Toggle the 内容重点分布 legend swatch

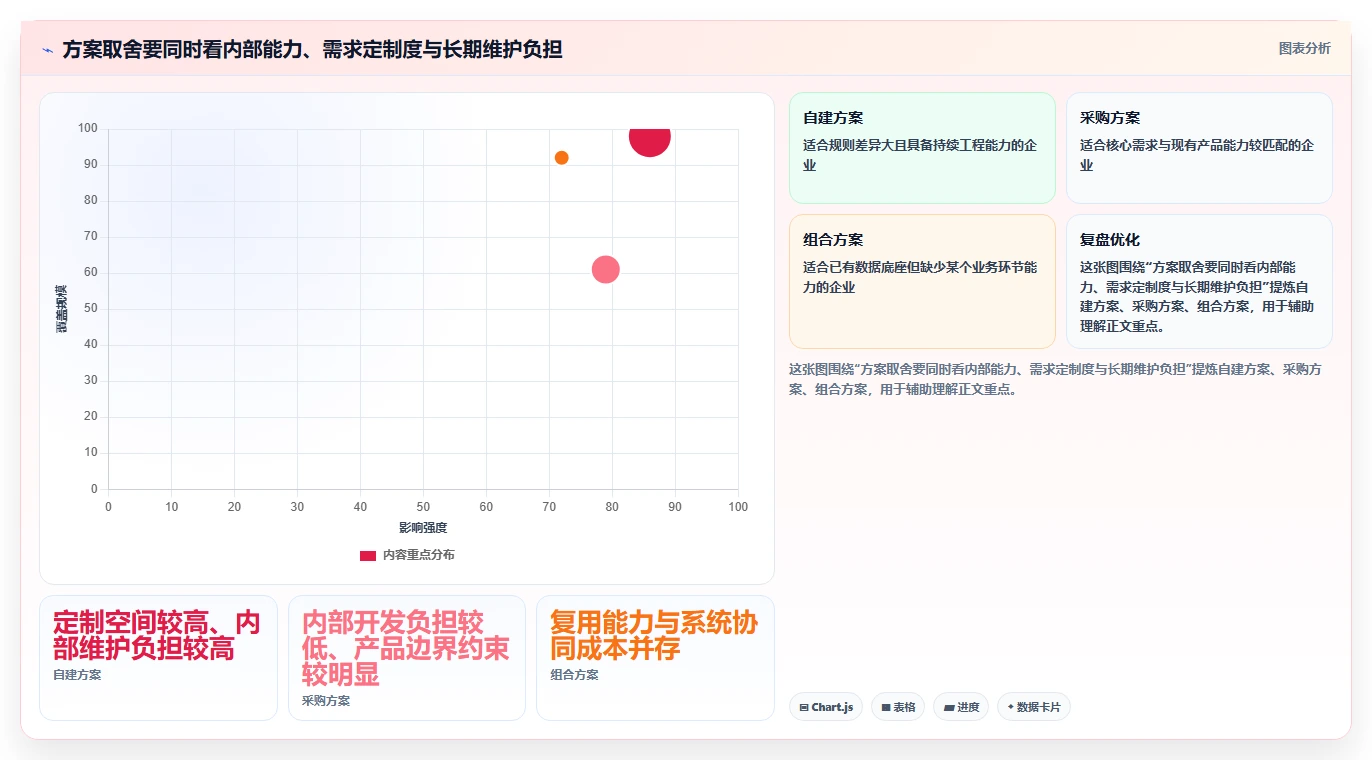tap(368, 555)
